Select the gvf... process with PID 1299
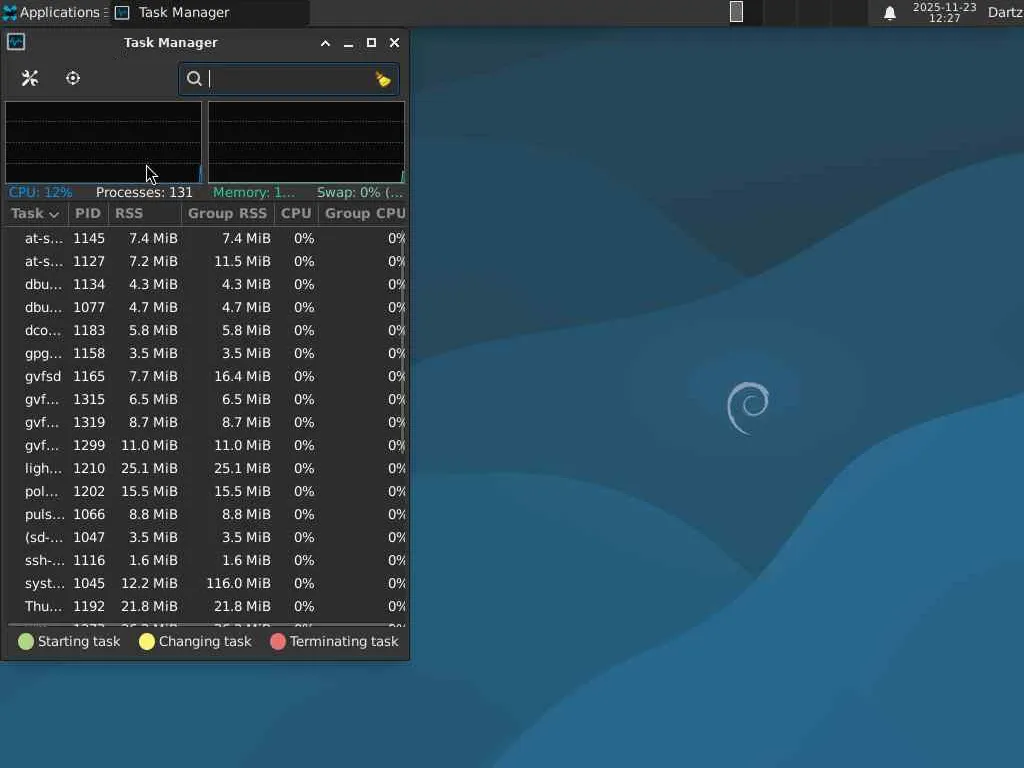 click(x=205, y=445)
